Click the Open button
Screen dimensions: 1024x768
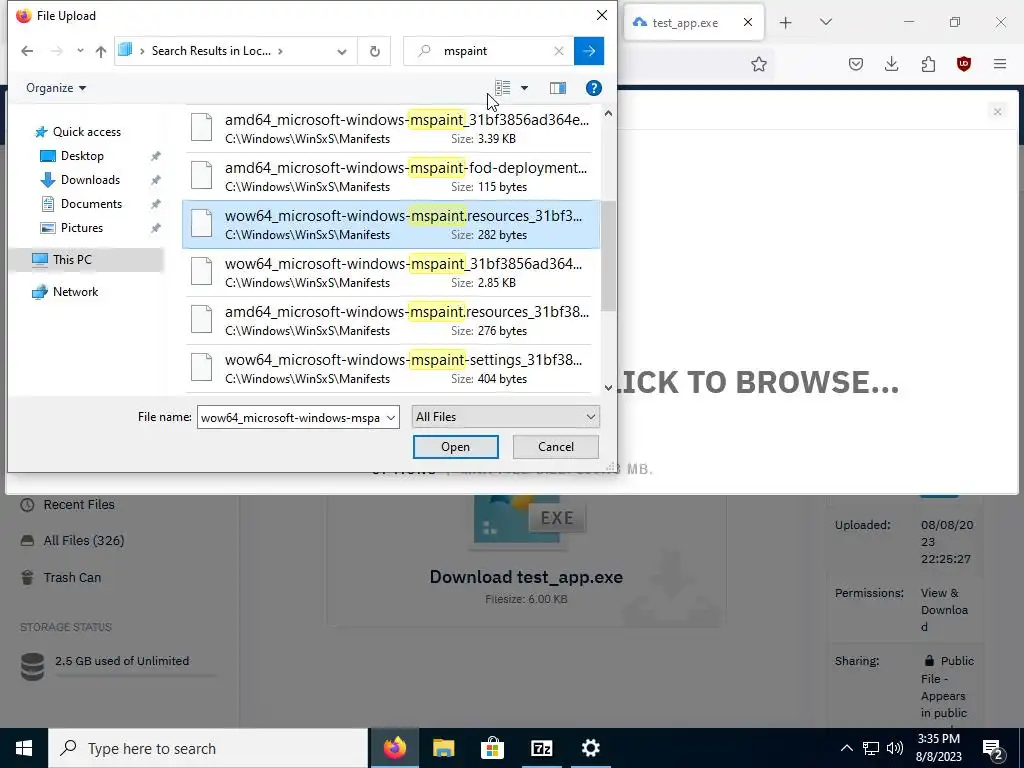click(455, 447)
